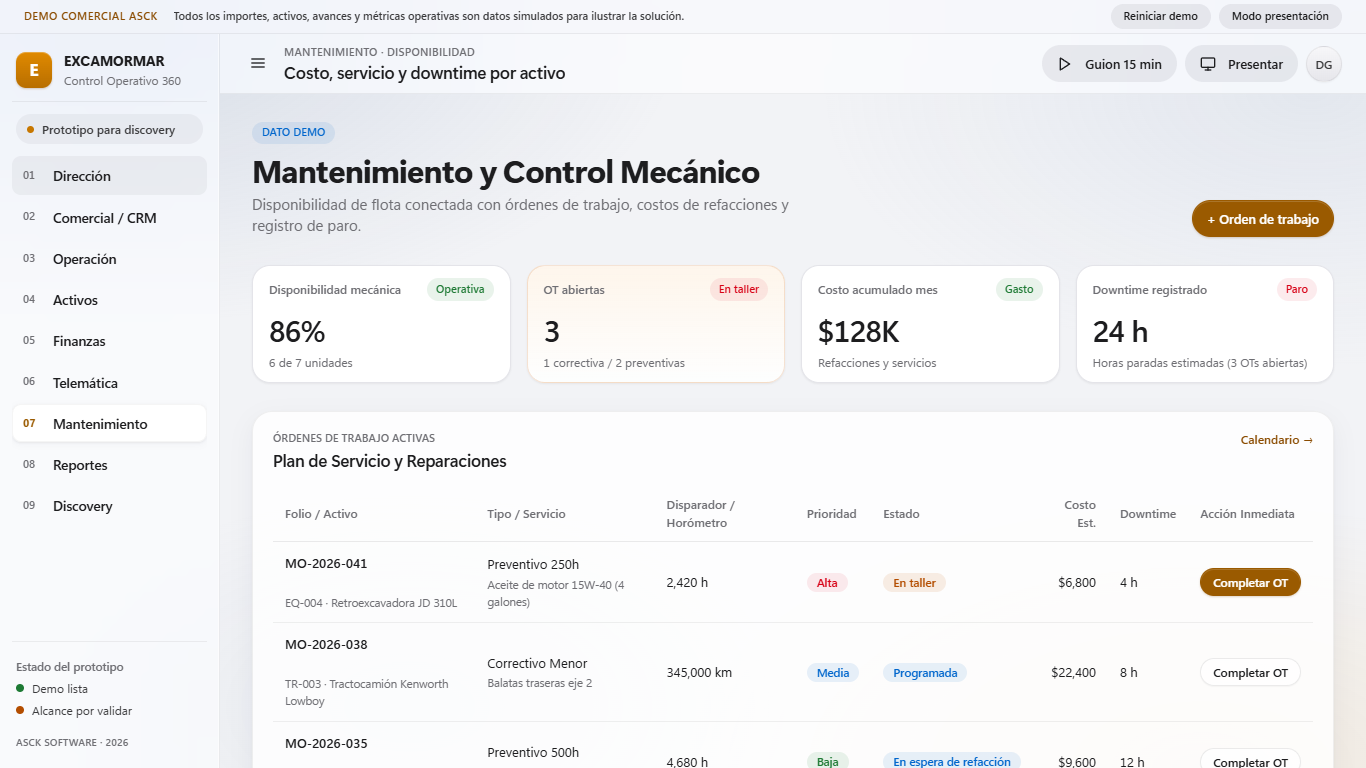
Task: Click the Programada status tag
Action: pyautogui.click(x=925, y=673)
